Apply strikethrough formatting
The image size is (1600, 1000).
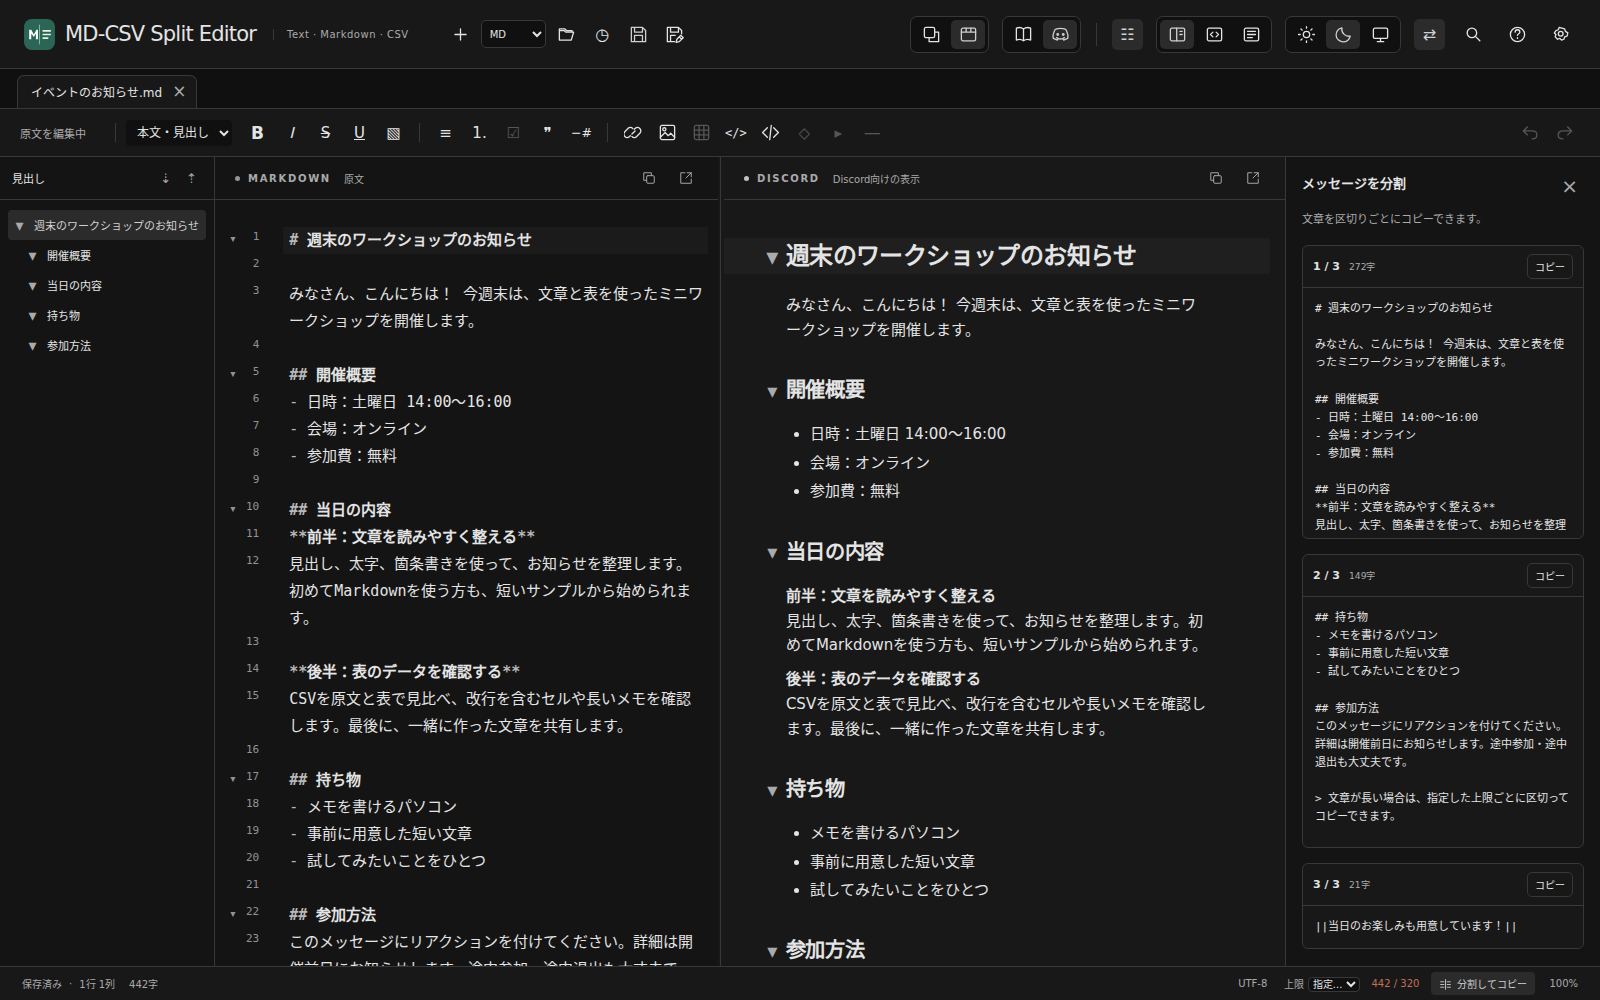coord(325,133)
